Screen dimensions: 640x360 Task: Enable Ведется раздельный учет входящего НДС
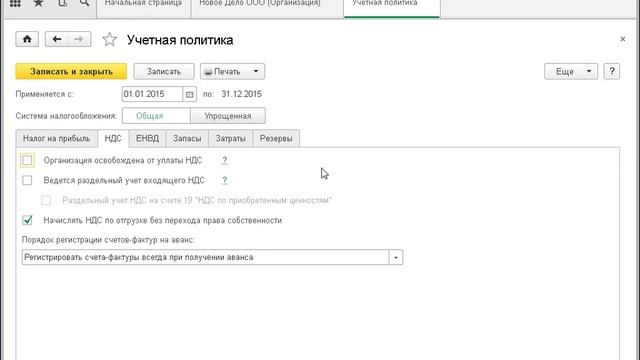click(27, 180)
